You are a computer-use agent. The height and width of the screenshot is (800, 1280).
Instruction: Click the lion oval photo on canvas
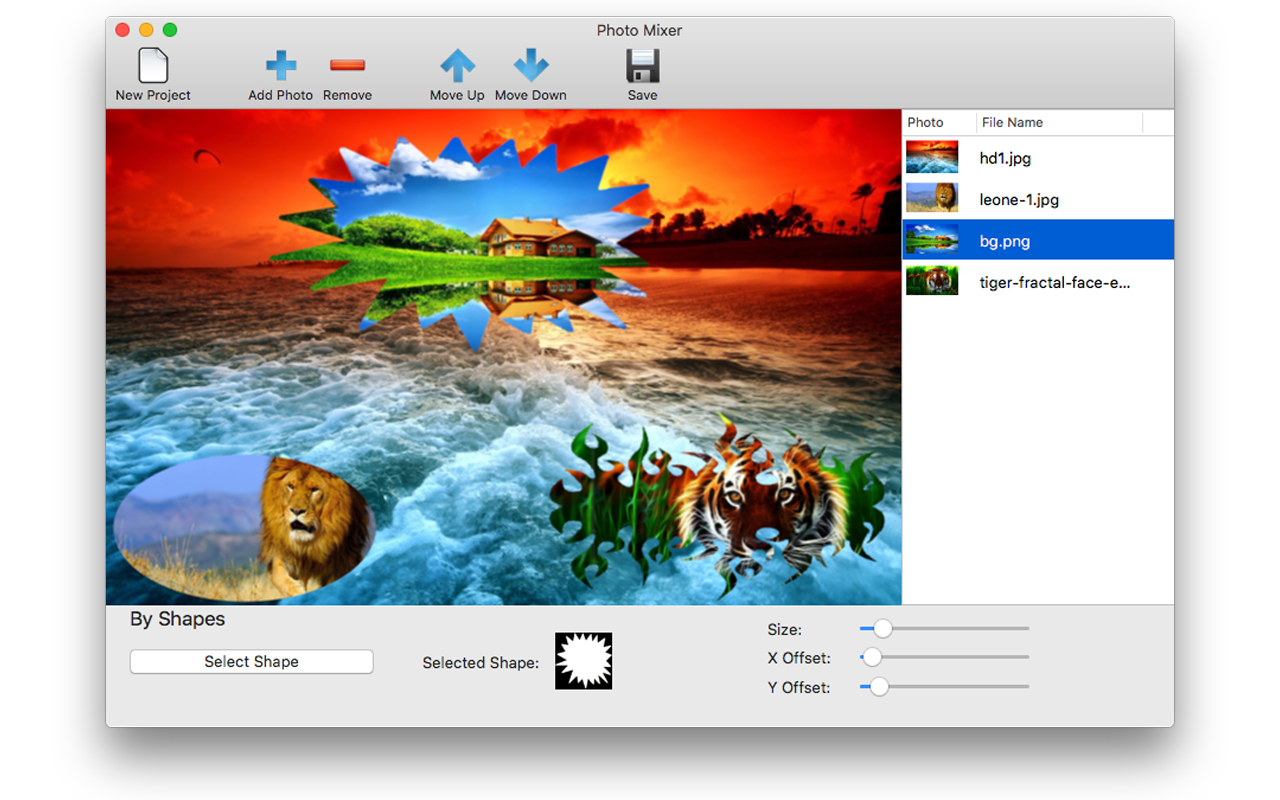(245, 527)
